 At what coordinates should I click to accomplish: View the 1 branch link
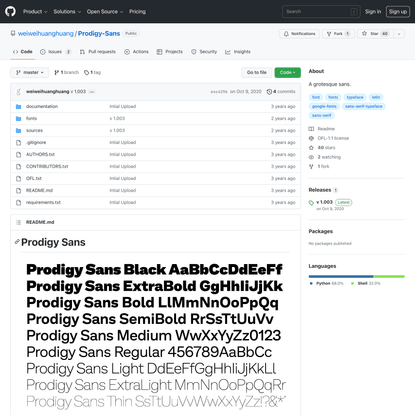[x=67, y=72]
